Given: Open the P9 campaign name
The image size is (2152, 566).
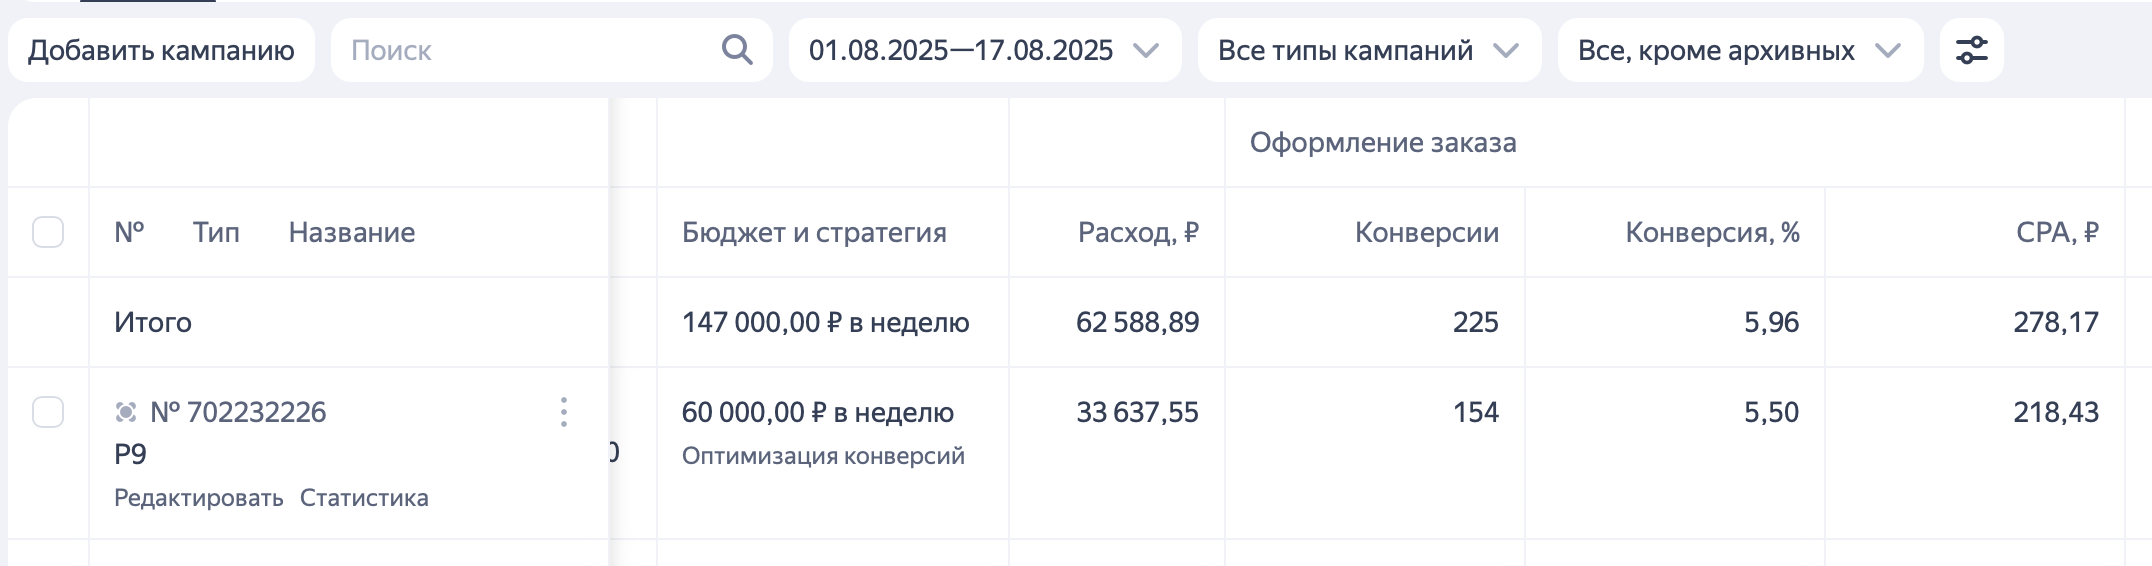Looking at the screenshot, I should (x=131, y=455).
